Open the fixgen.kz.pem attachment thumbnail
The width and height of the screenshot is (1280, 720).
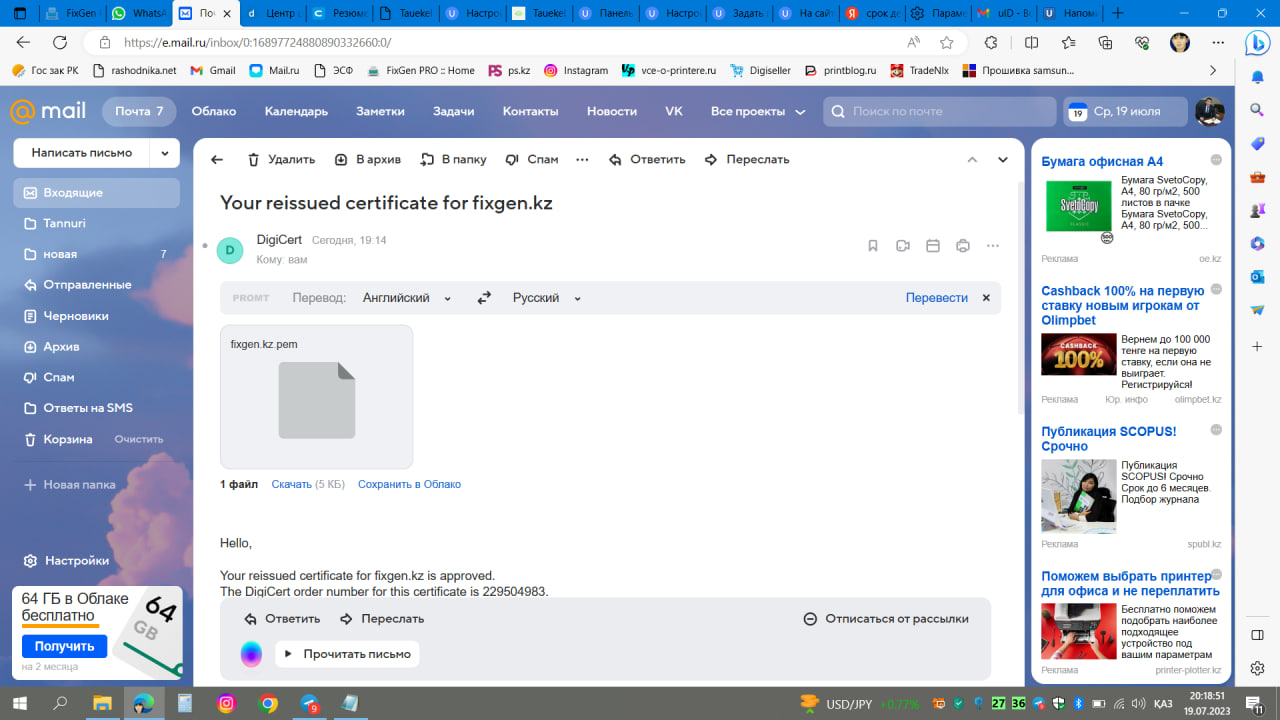point(316,397)
